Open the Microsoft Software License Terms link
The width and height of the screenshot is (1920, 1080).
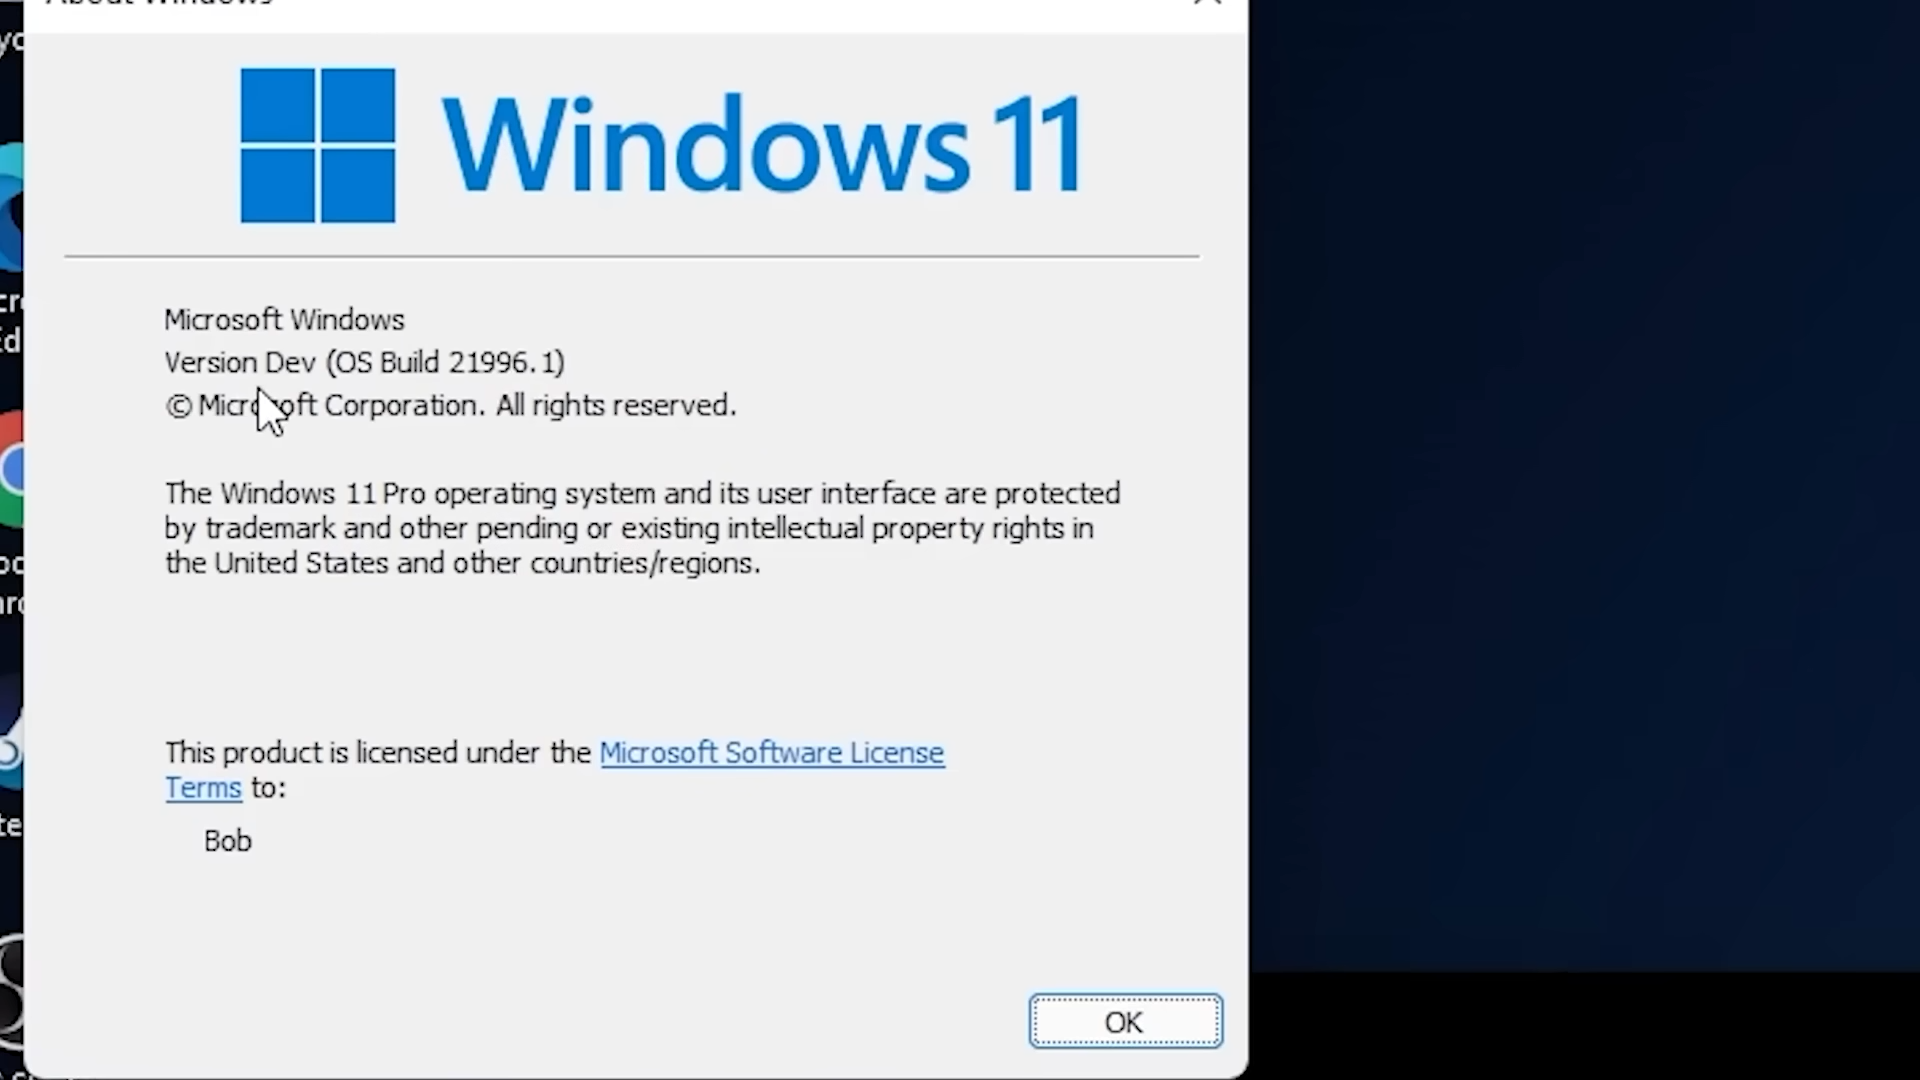pos(771,753)
